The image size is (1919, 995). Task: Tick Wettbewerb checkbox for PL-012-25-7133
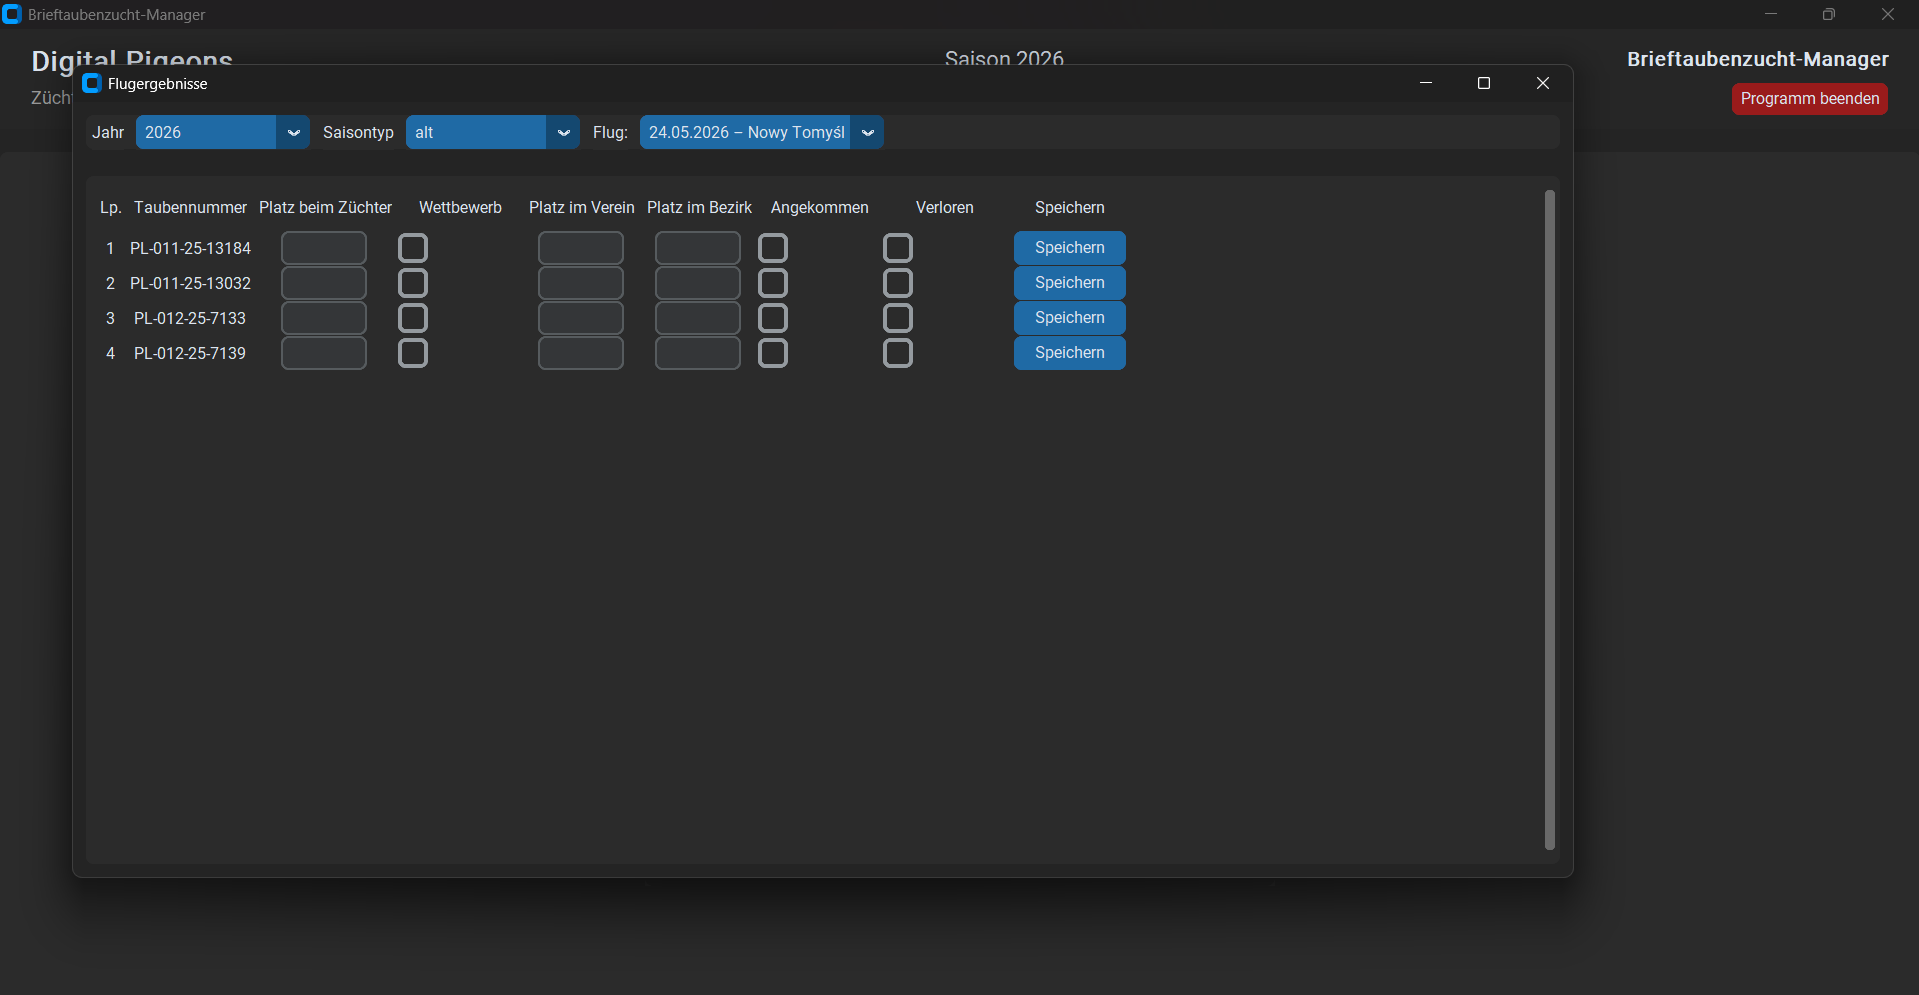click(413, 318)
